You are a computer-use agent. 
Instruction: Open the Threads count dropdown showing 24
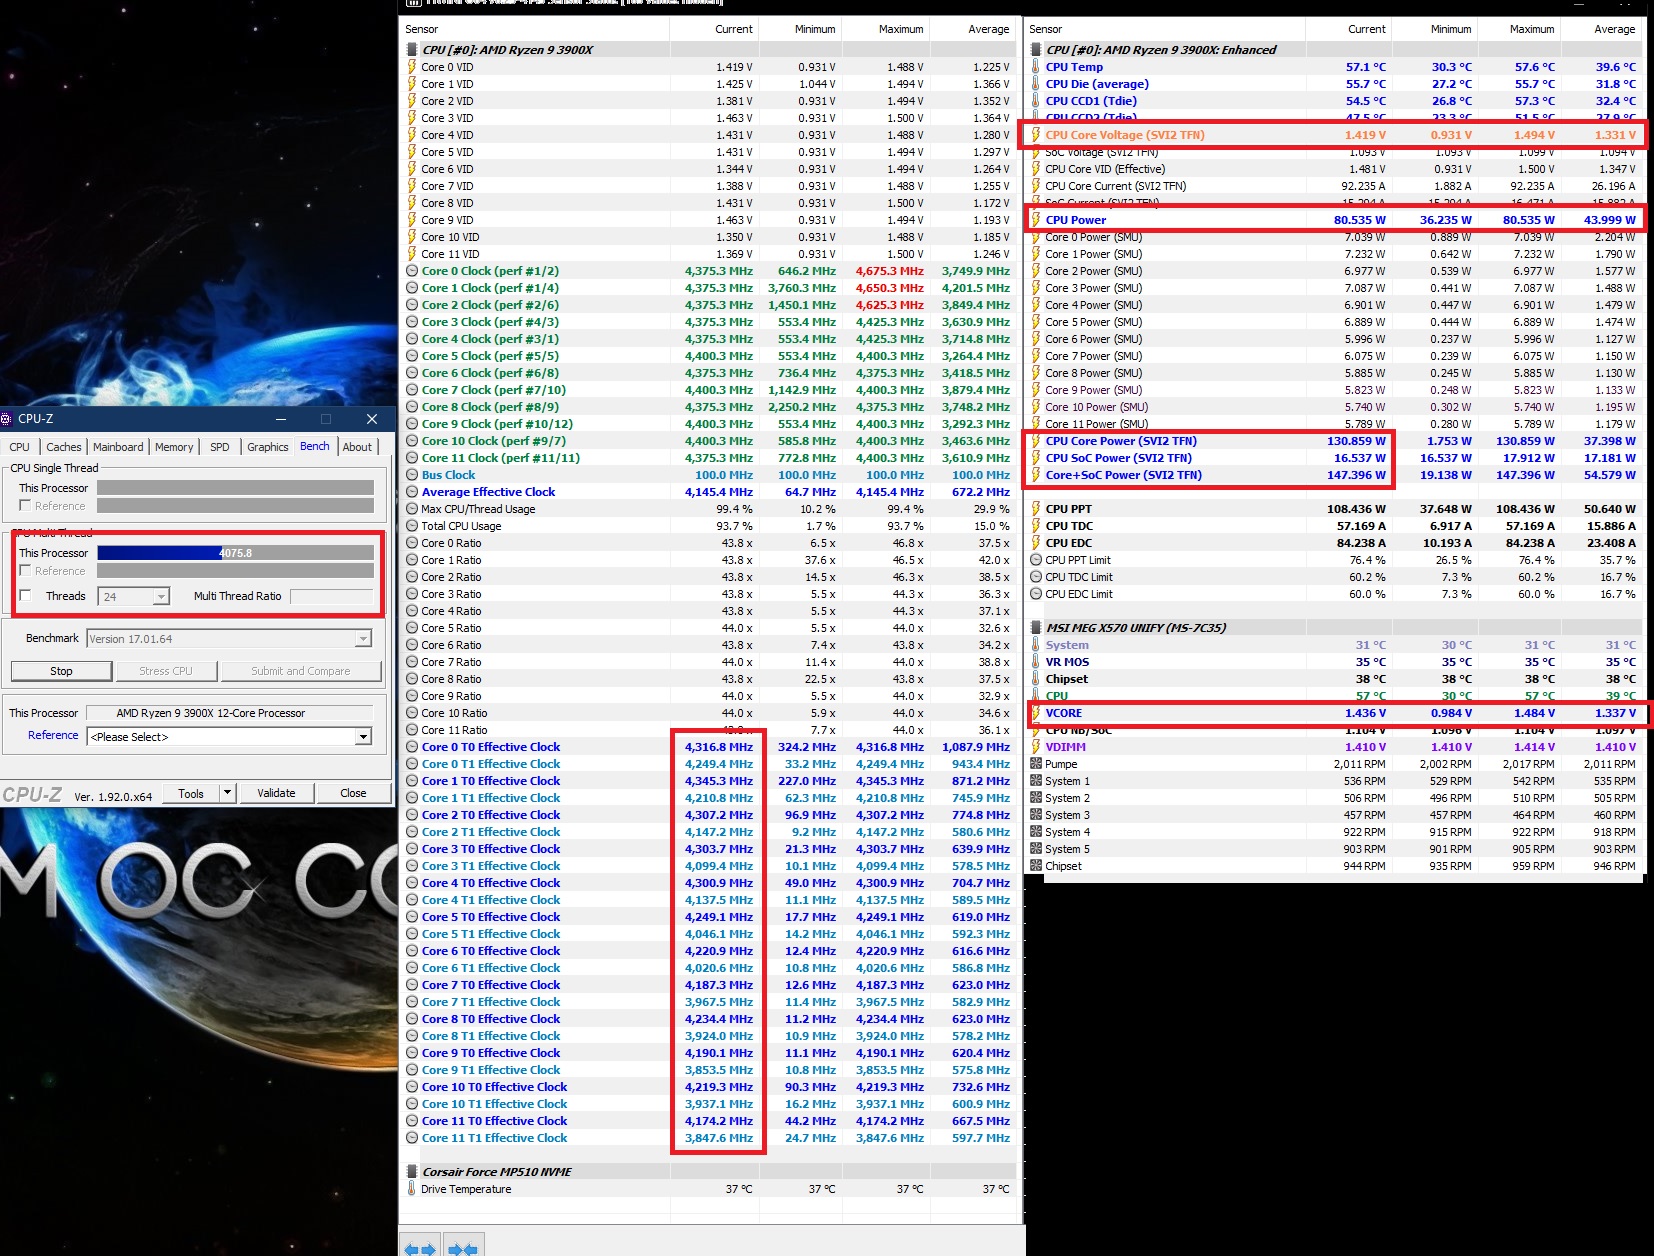(x=160, y=597)
